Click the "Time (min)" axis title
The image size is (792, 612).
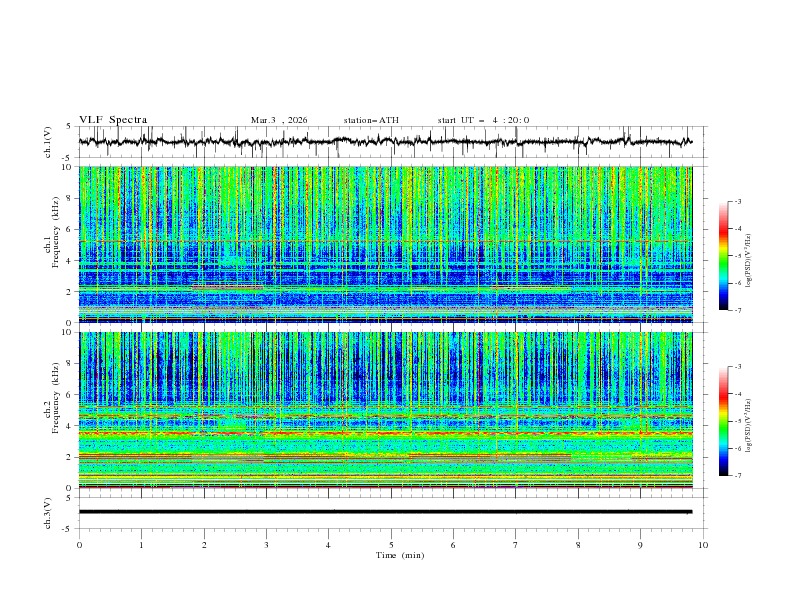point(400,555)
